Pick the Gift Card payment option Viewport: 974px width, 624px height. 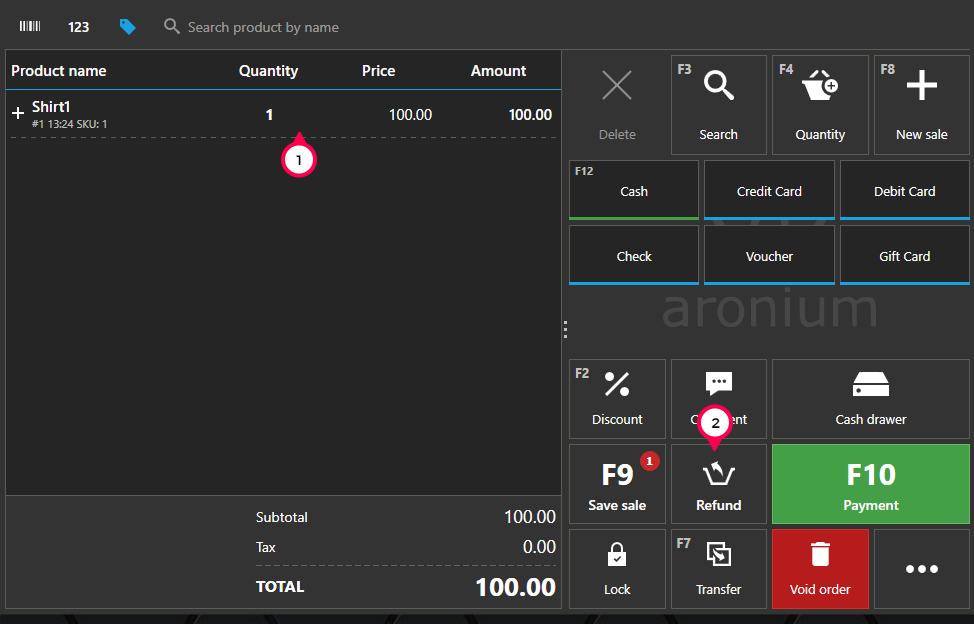(904, 256)
